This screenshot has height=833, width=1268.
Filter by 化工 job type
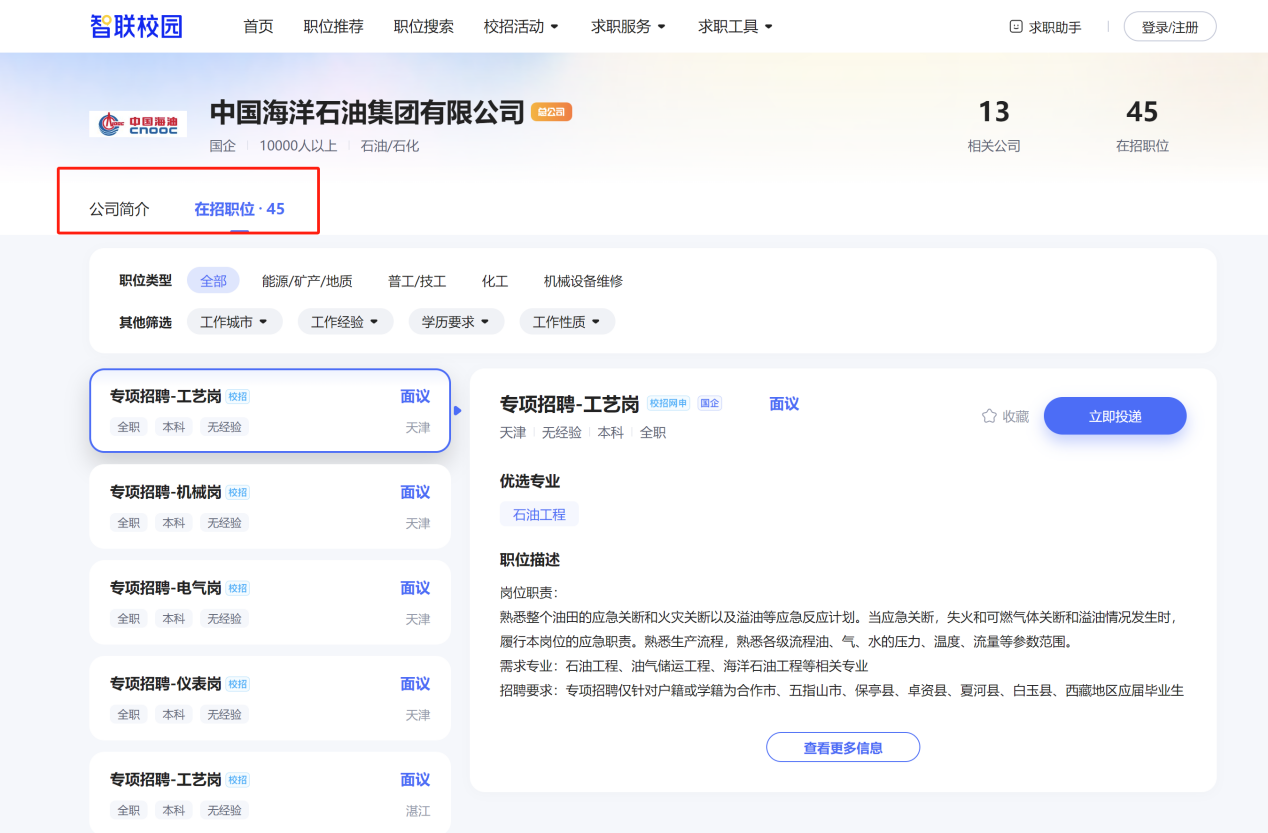(x=495, y=281)
